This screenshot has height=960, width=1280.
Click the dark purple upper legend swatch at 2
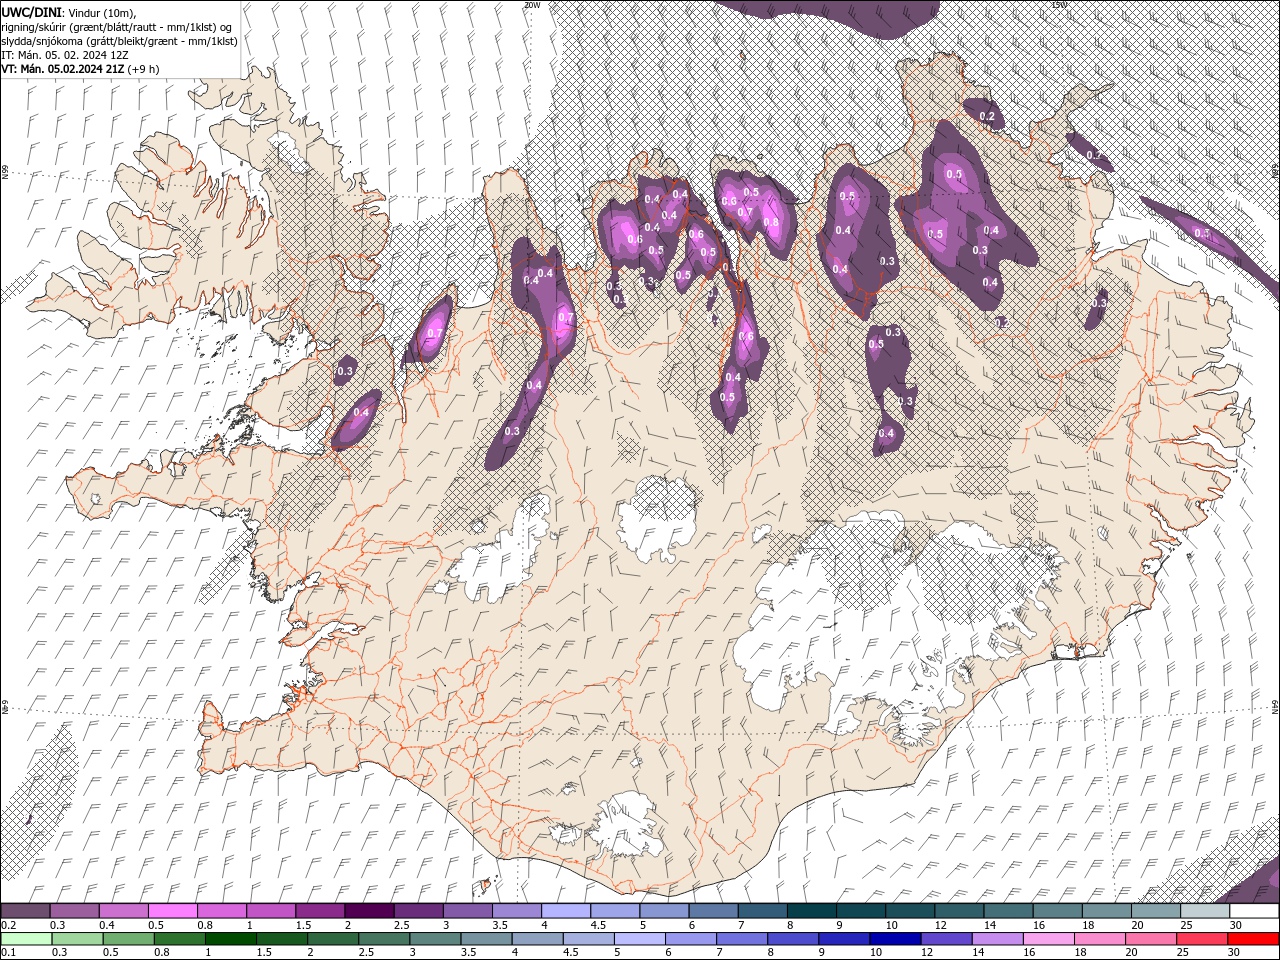click(x=369, y=911)
